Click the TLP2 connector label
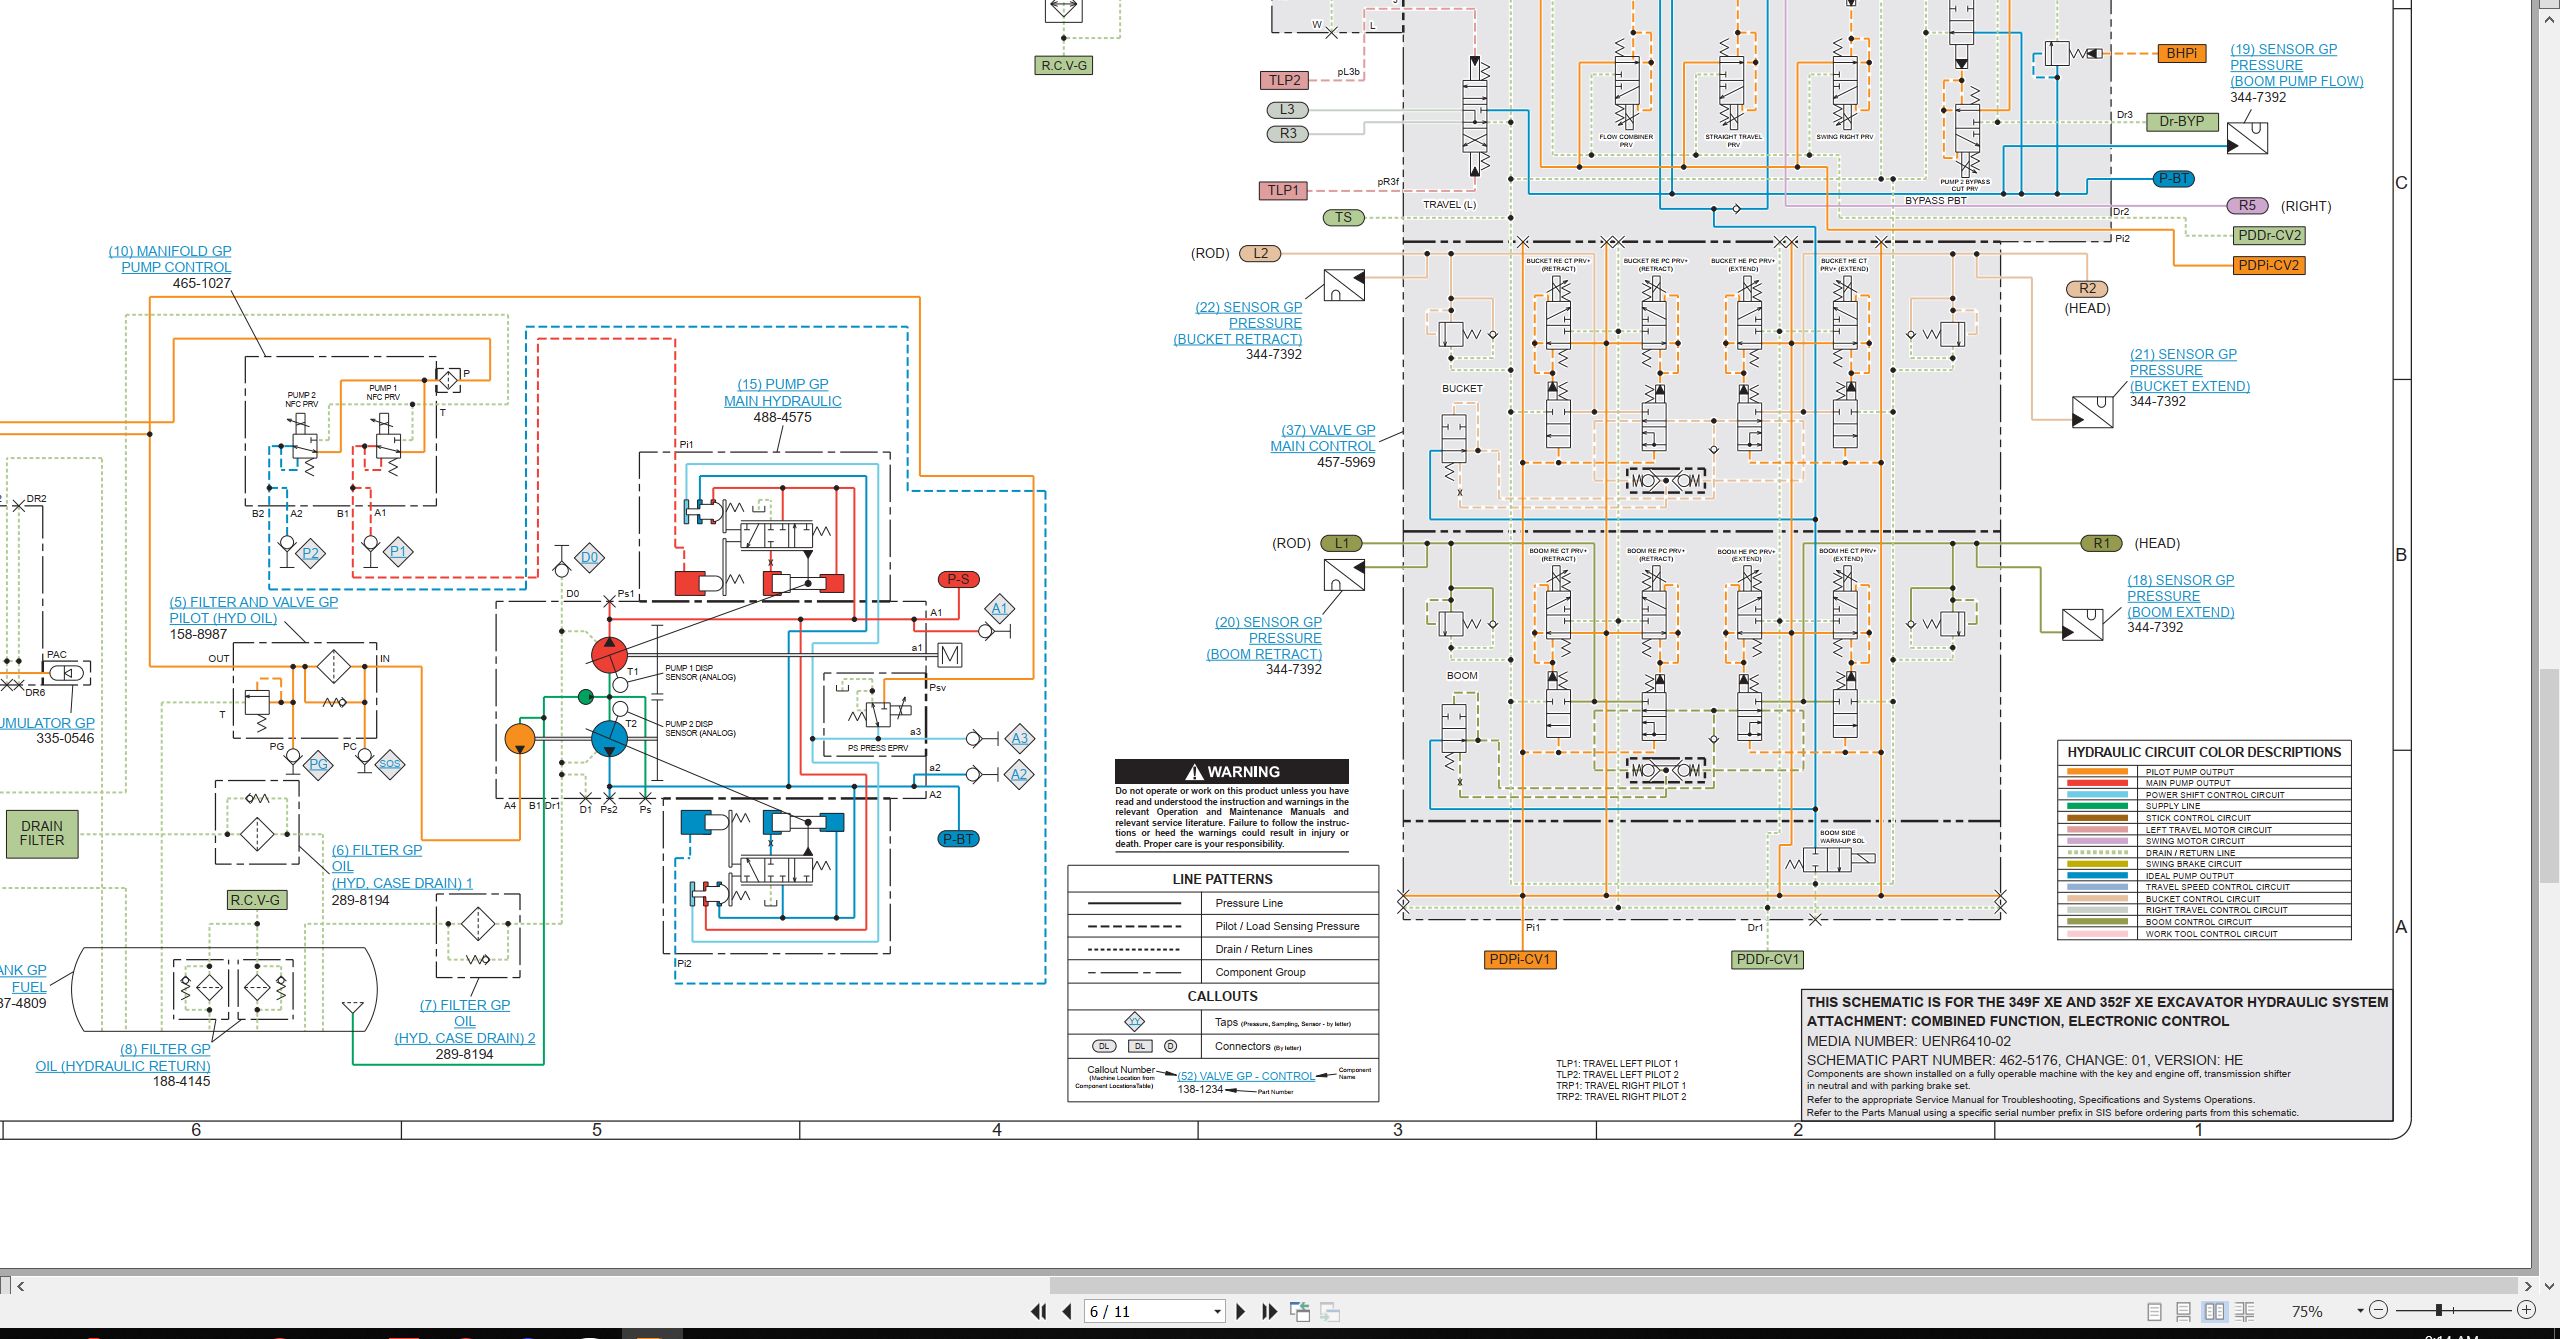 pyautogui.click(x=1284, y=80)
